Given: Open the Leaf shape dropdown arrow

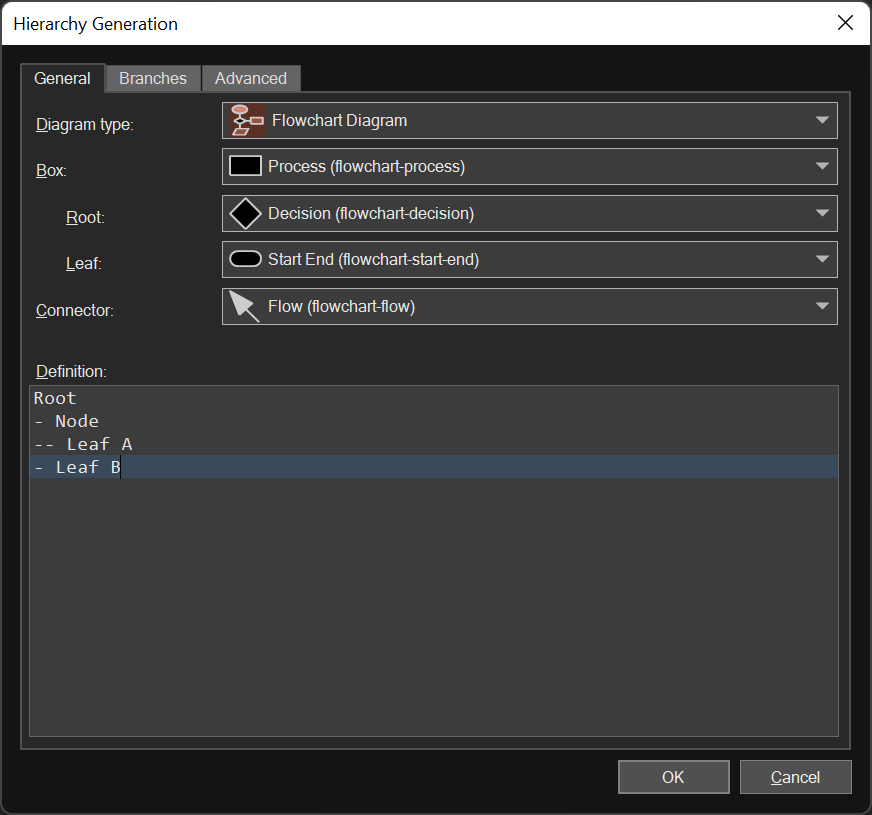Looking at the screenshot, I should tap(822, 260).
